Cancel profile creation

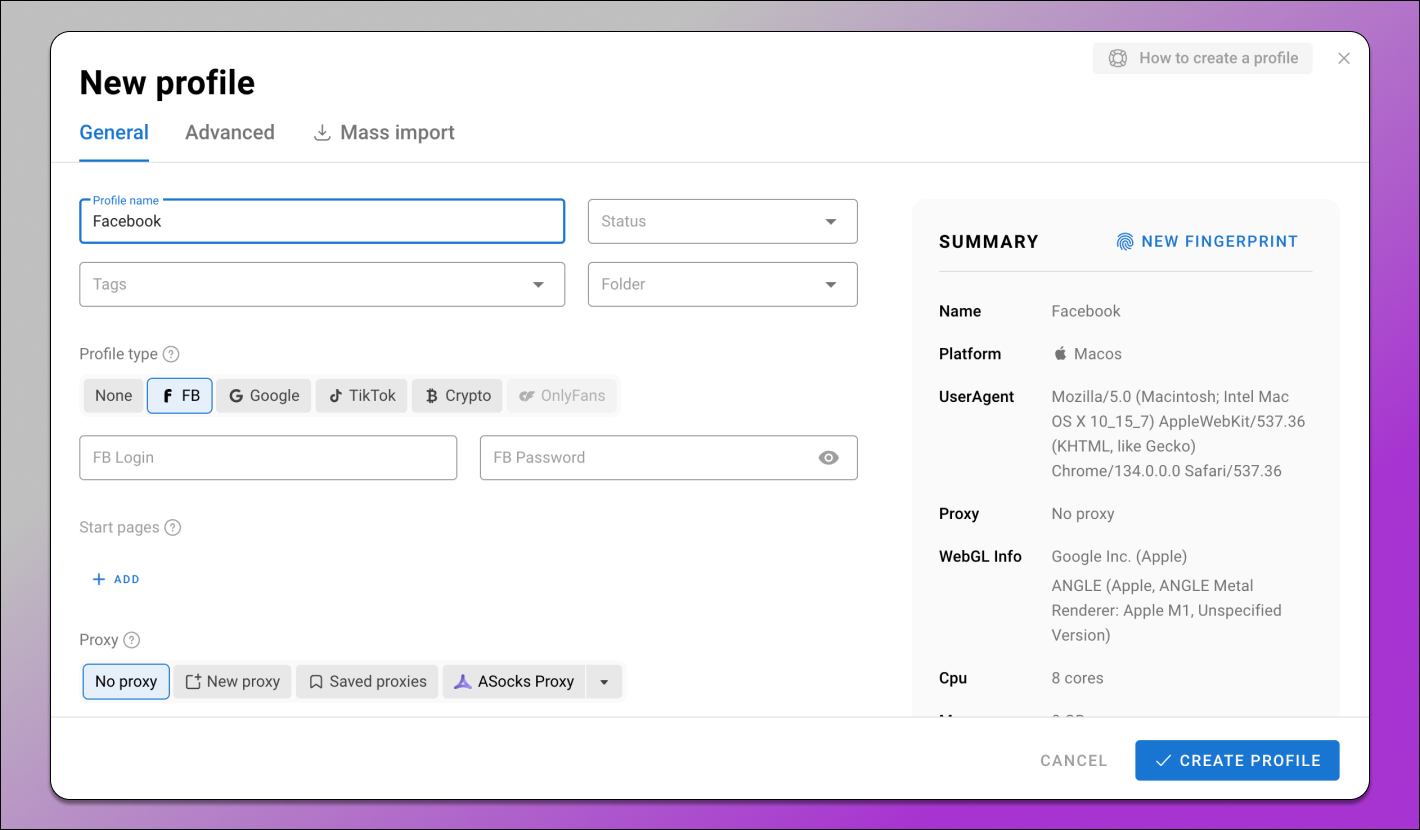(x=1074, y=760)
